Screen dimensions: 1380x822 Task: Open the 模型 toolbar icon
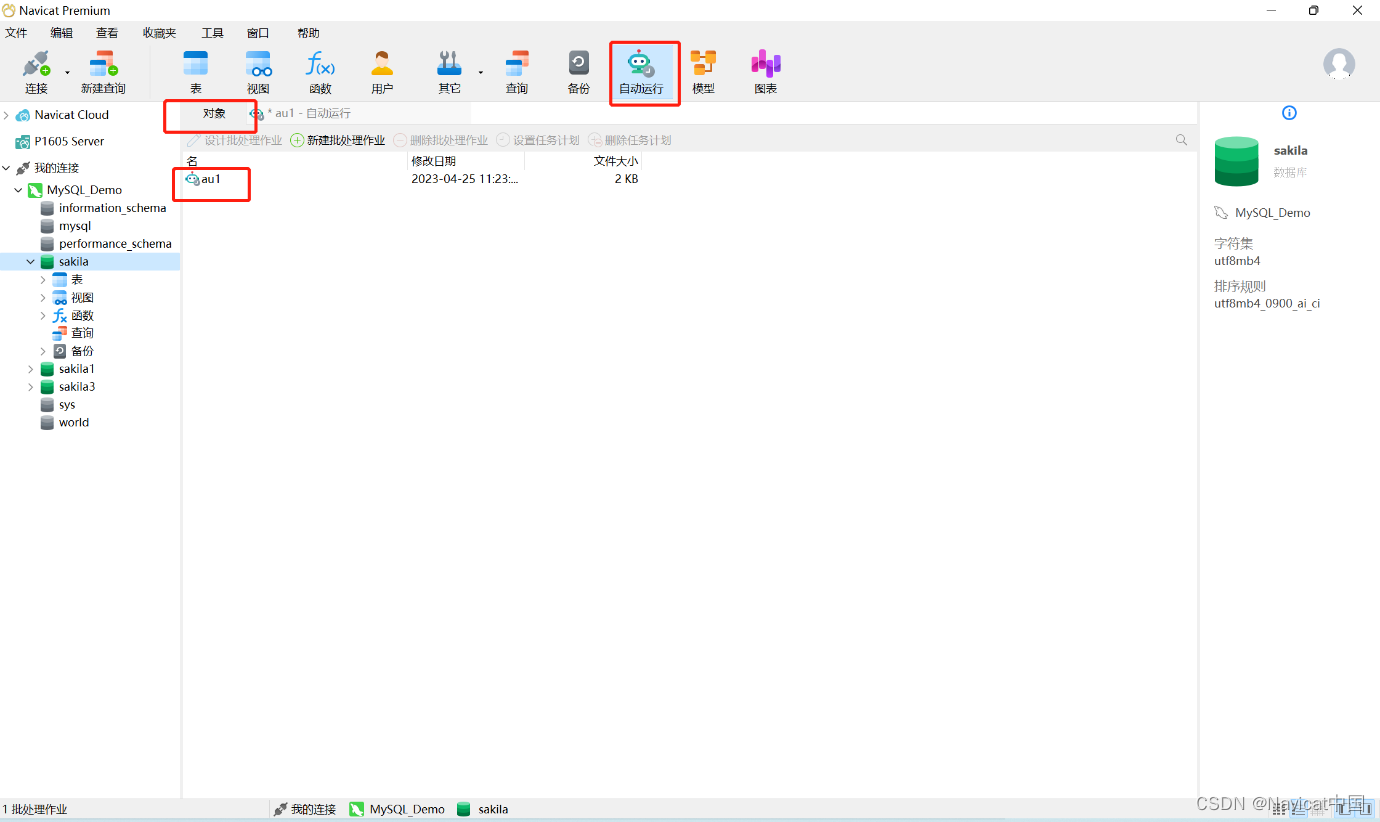[x=704, y=73]
